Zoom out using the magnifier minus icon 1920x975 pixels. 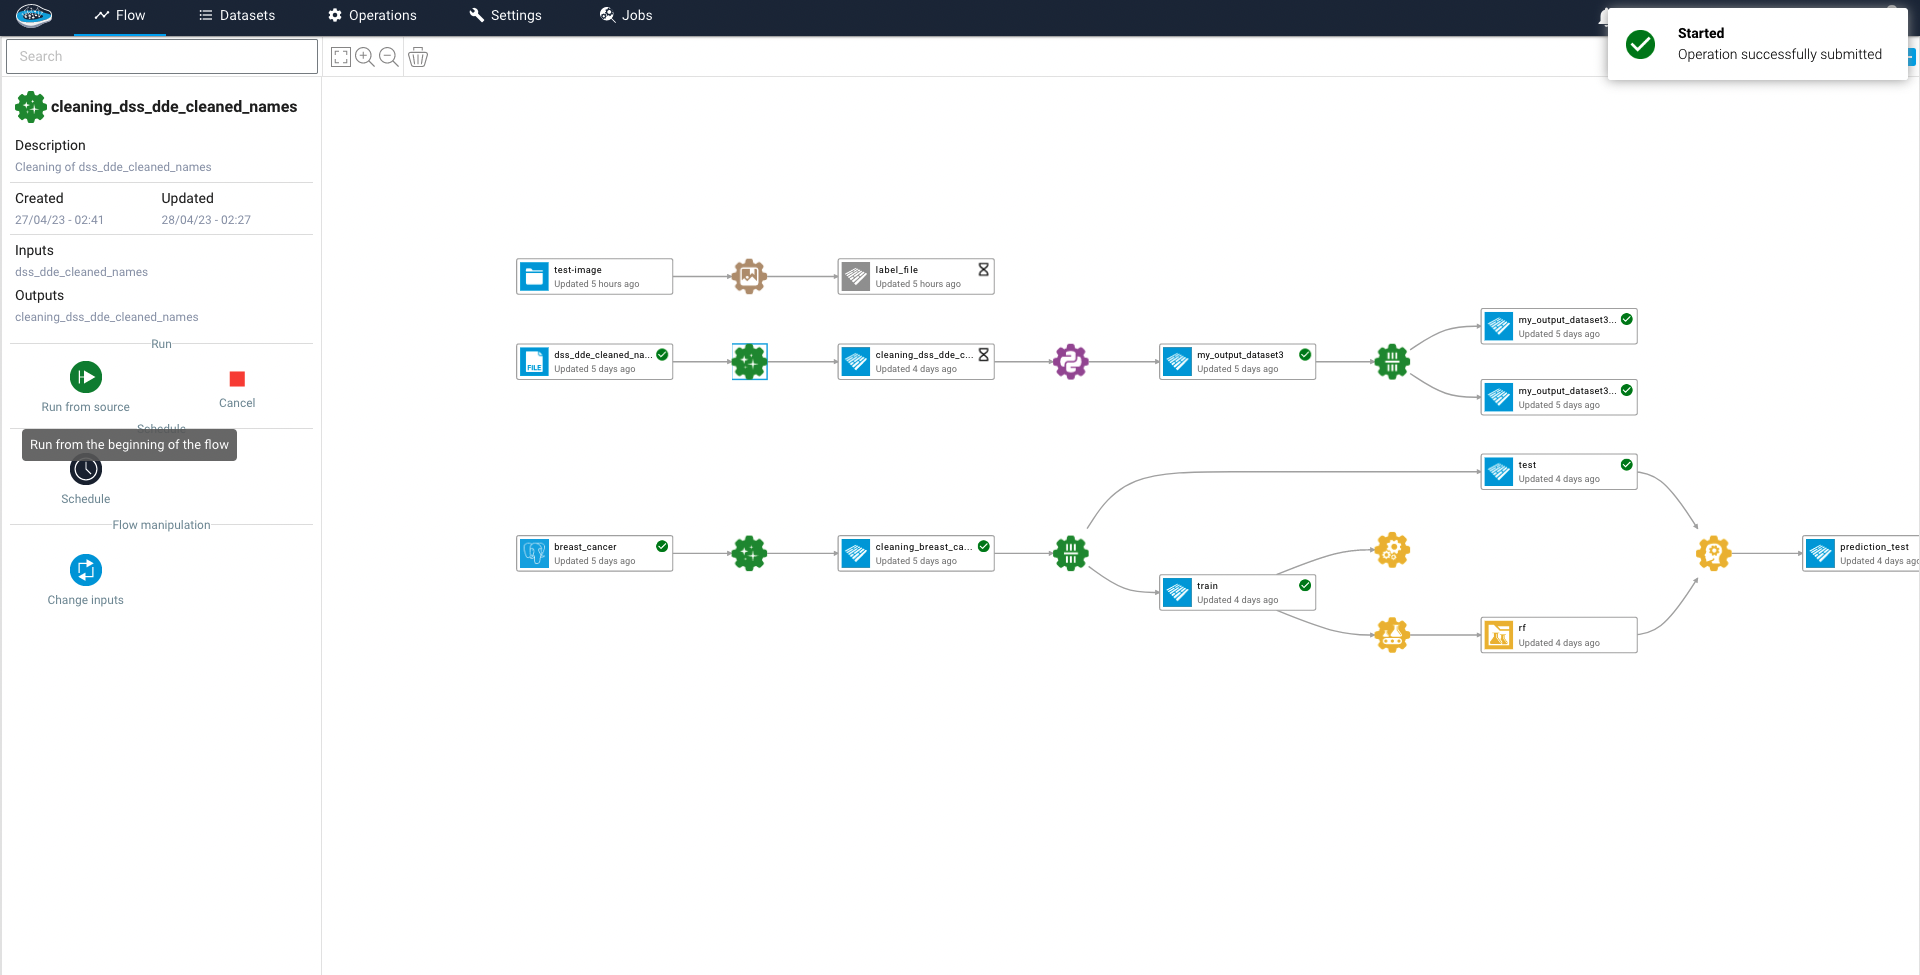[389, 57]
